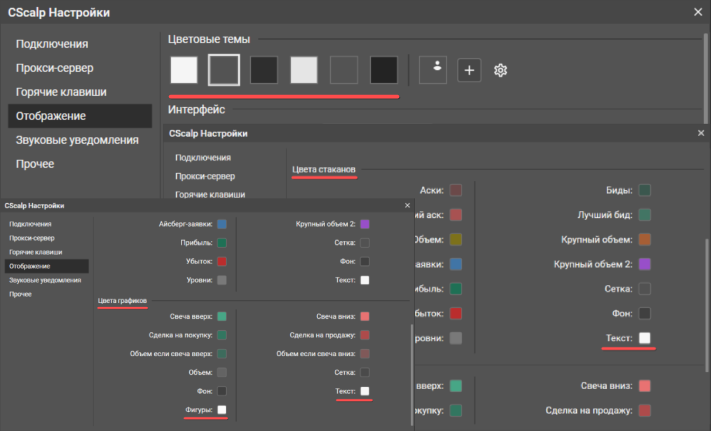Open Горячие клавиши in the small front window sidebar

click(36, 252)
